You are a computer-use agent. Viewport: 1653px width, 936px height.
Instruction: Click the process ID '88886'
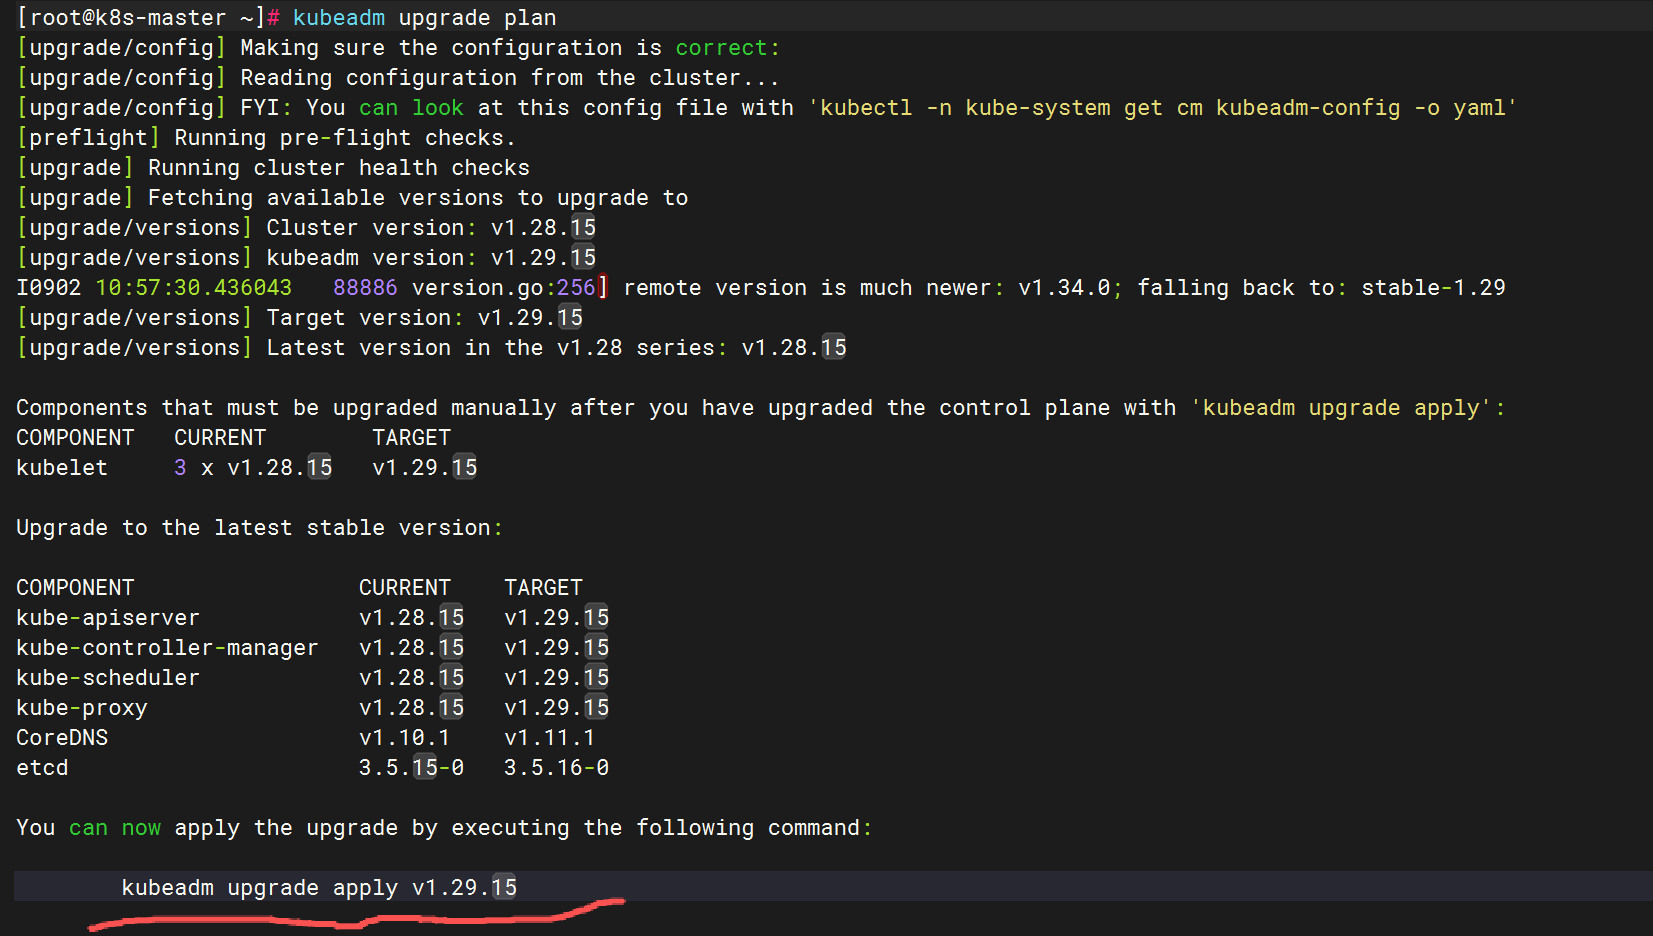pyautogui.click(x=365, y=288)
